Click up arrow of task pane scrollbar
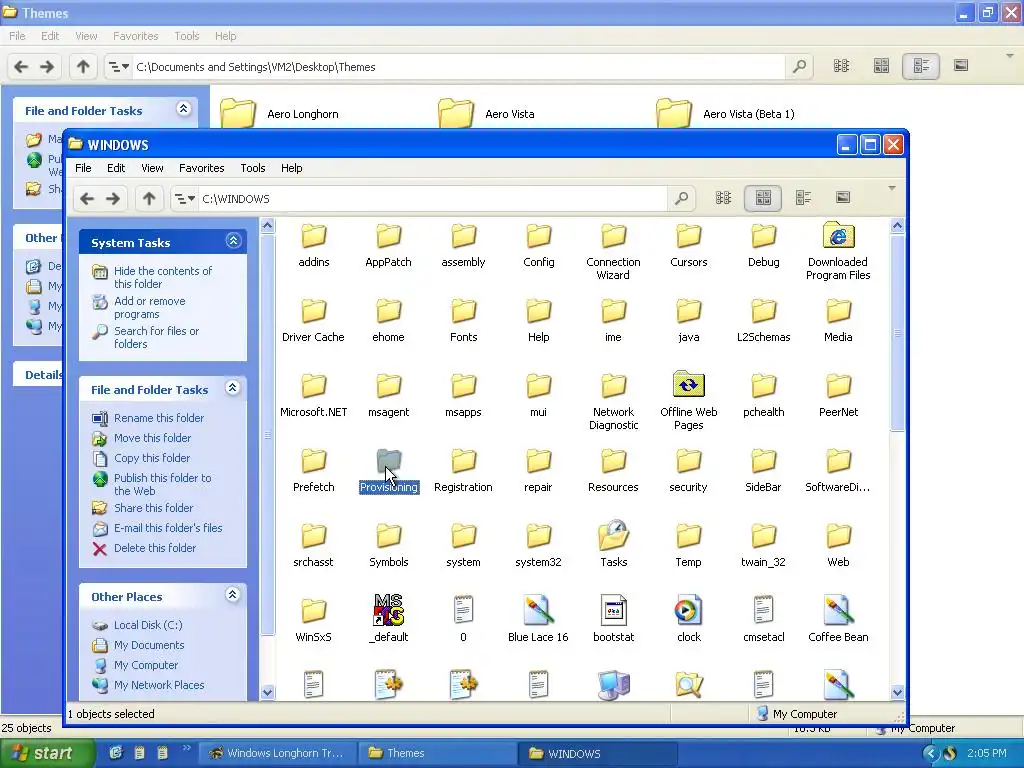Screen dimensions: 1024x768 coord(267,226)
